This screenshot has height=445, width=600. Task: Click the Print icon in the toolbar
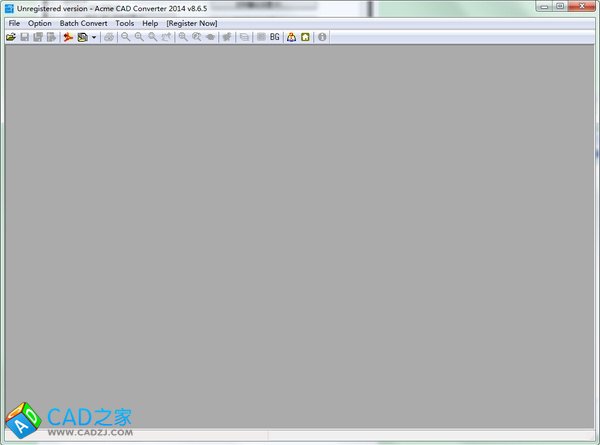(x=108, y=37)
